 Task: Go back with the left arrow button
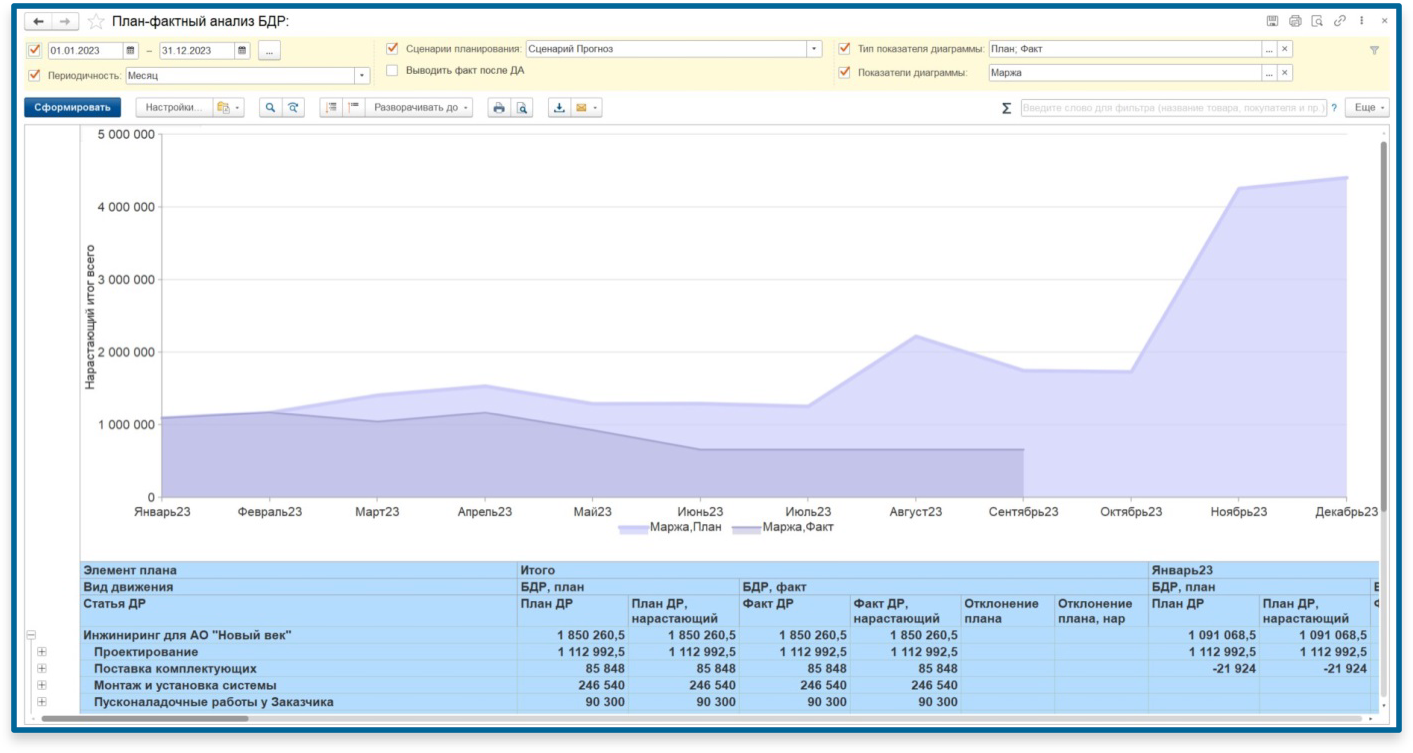pos(38,21)
